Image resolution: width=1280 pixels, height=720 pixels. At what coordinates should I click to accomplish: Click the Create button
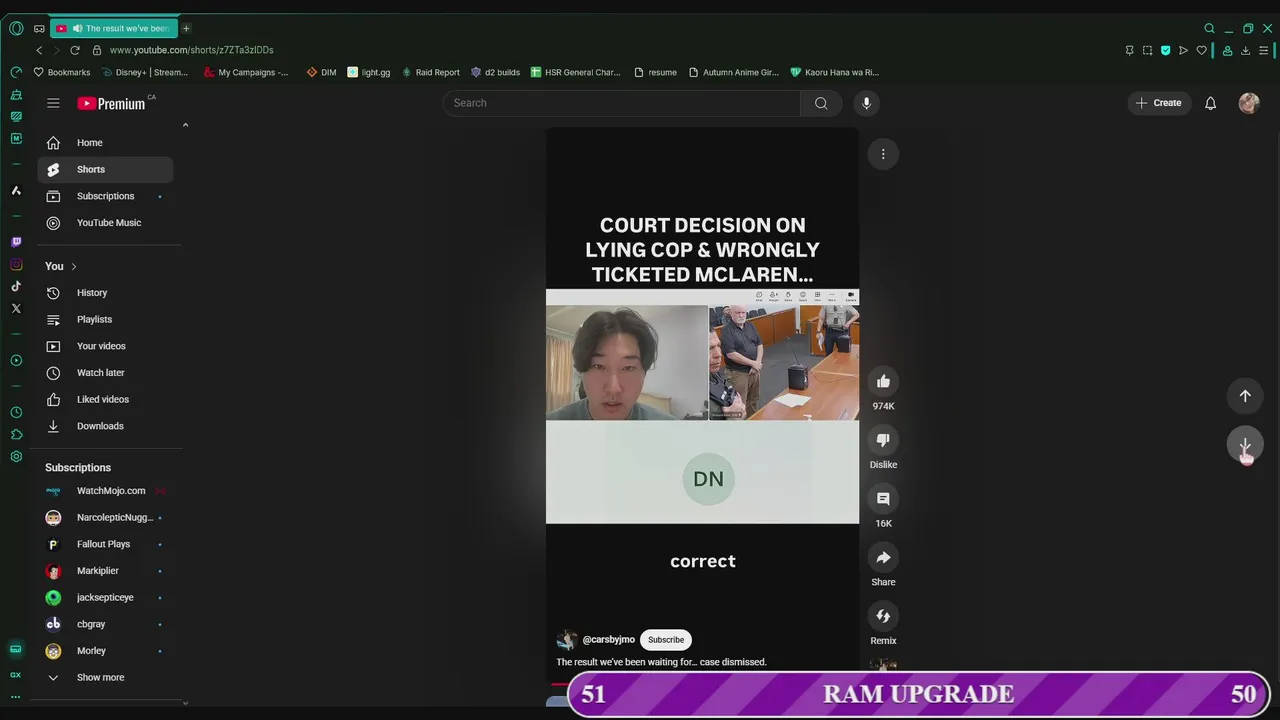coord(1159,103)
